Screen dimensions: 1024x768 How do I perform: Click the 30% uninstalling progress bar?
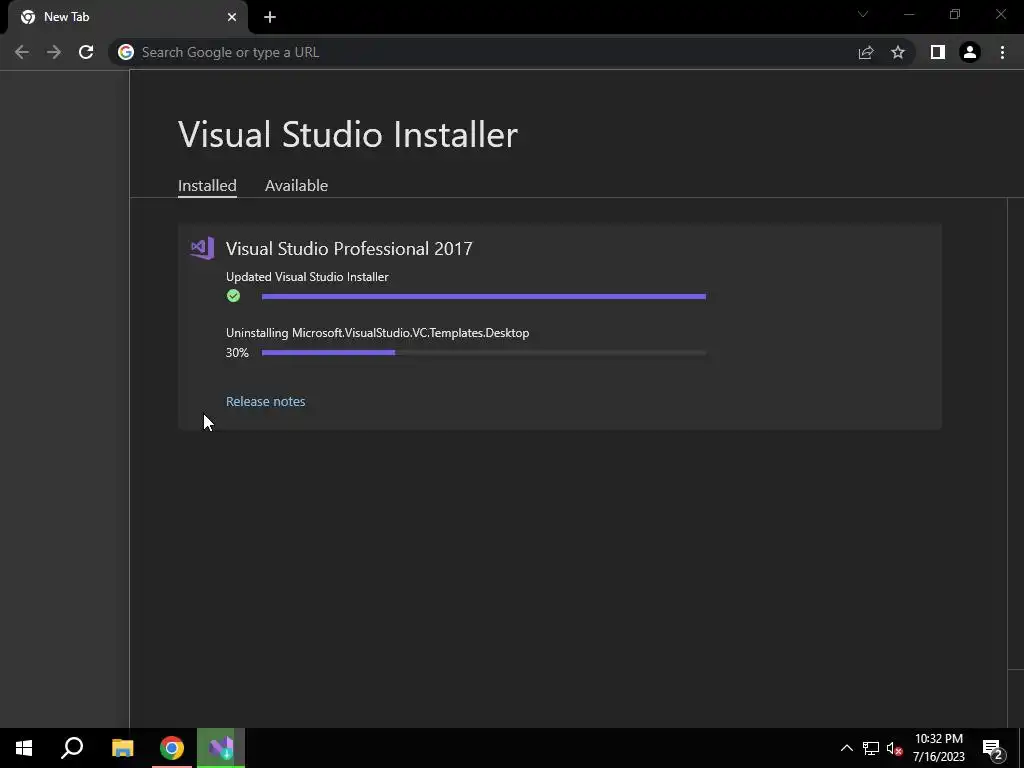[483, 353]
